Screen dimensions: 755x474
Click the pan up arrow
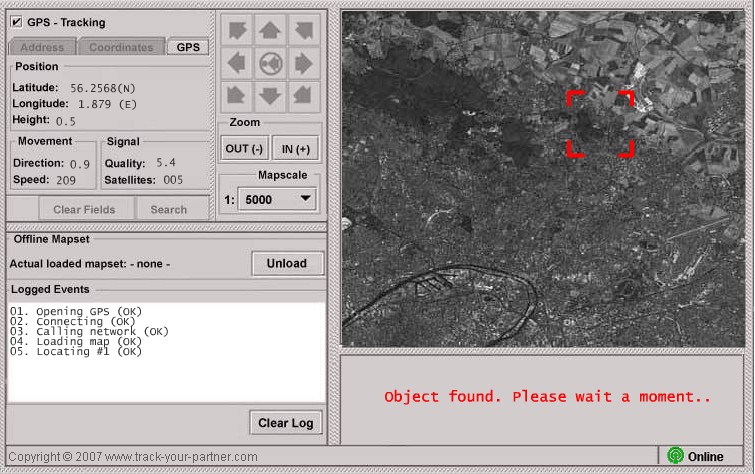(270, 31)
